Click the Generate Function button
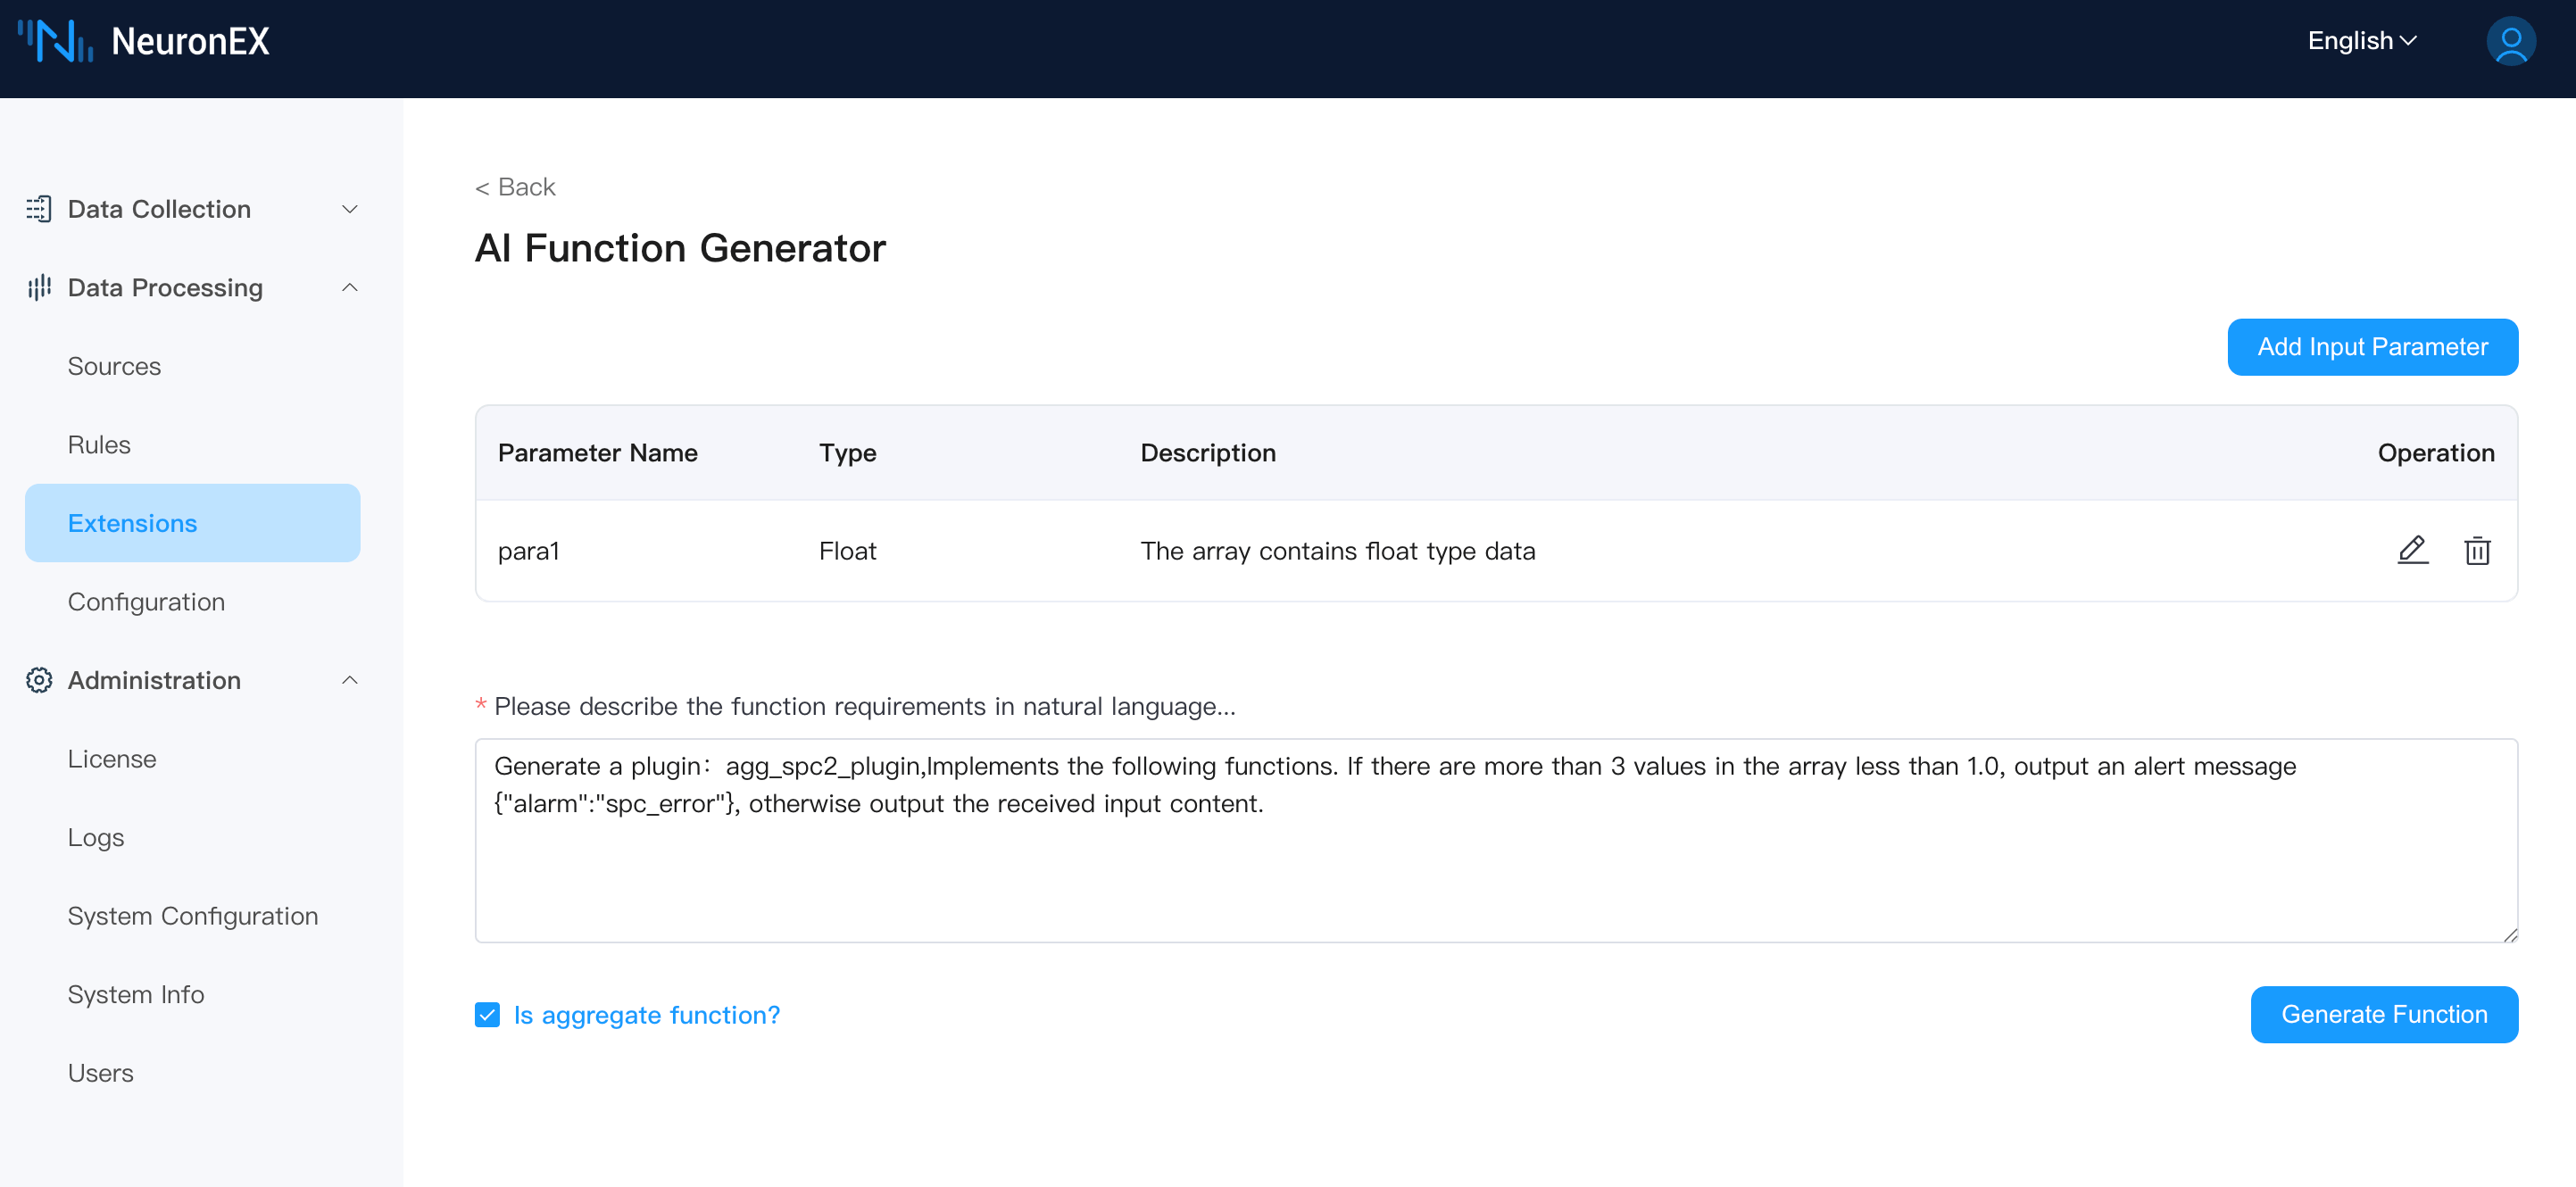This screenshot has width=2576, height=1187. pyautogui.click(x=2384, y=1014)
